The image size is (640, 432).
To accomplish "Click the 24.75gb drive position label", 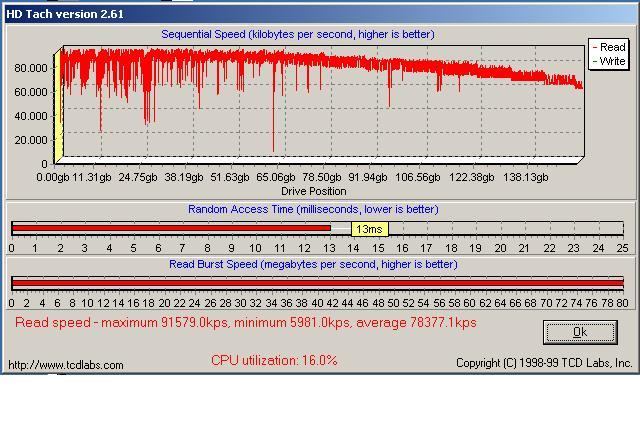I will (x=138, y=178).
